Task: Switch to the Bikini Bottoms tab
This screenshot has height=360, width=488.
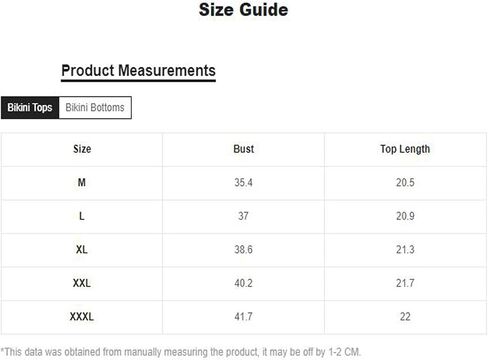Action: tap(95, 108)
